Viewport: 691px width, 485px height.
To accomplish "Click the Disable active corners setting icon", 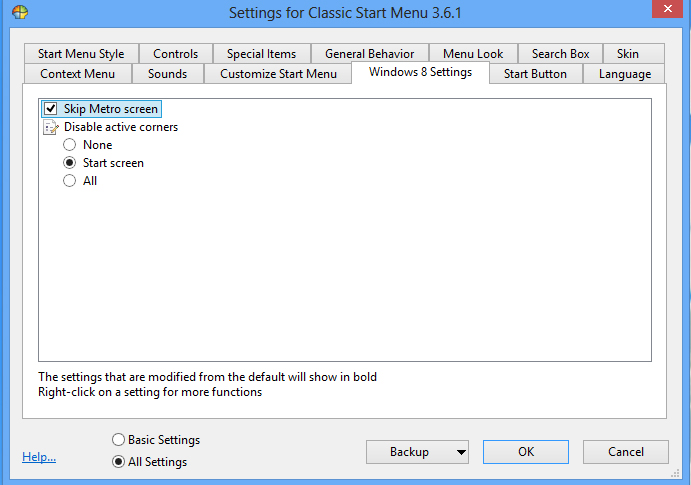I will coord(51,127).
